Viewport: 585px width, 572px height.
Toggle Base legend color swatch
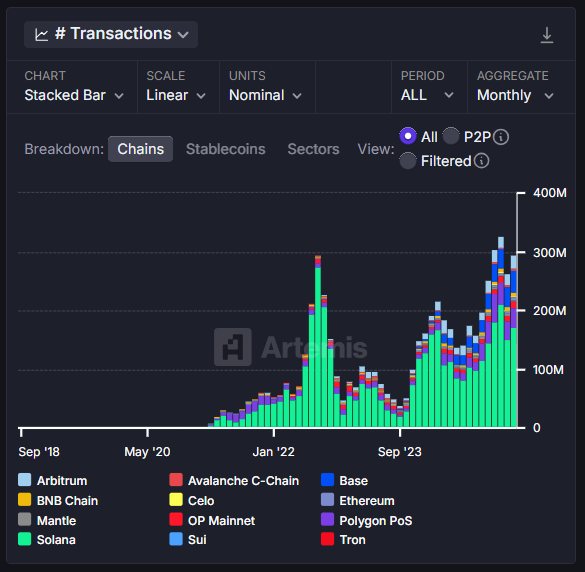pyautogui.click(x=328, y=480)
